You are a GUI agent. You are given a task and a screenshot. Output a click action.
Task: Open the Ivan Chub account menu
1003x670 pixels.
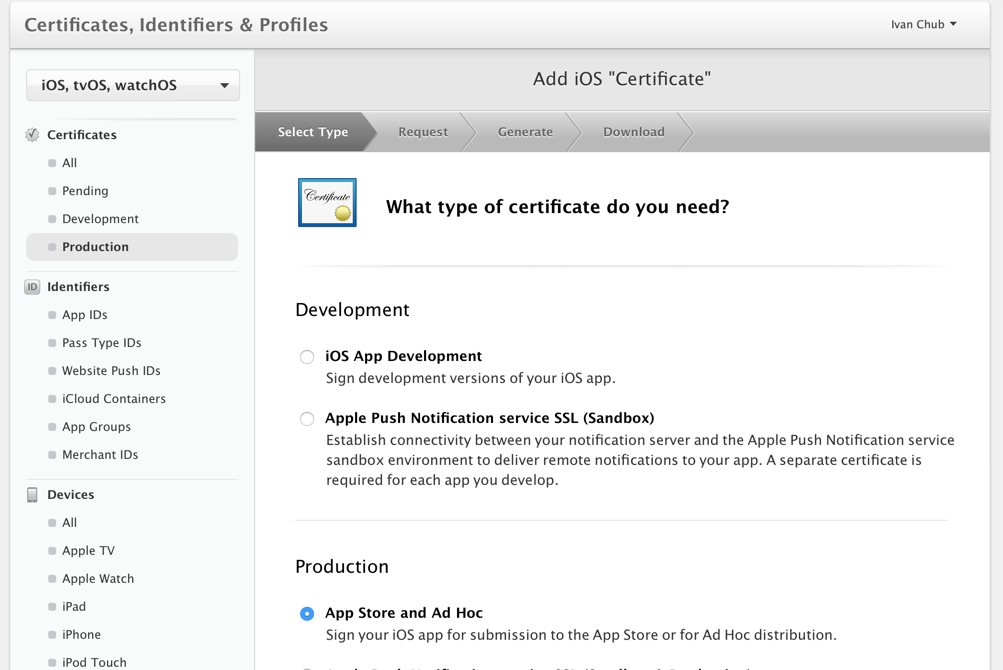[923, 24]
